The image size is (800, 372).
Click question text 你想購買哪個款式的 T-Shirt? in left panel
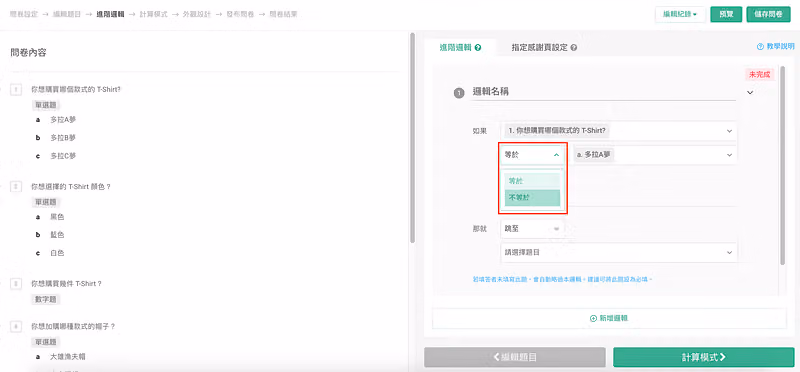(x=76, y=89)
